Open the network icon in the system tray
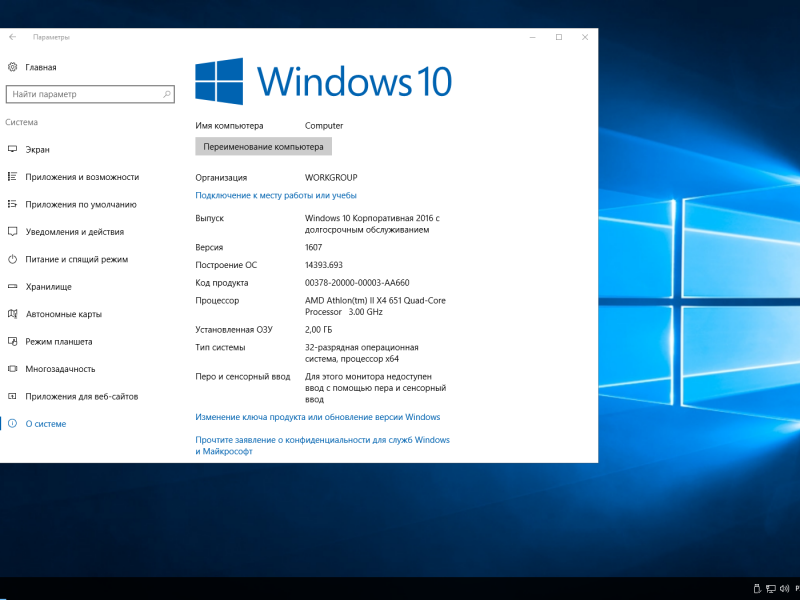This screenshot has width=800, height=600. [770, 589]
